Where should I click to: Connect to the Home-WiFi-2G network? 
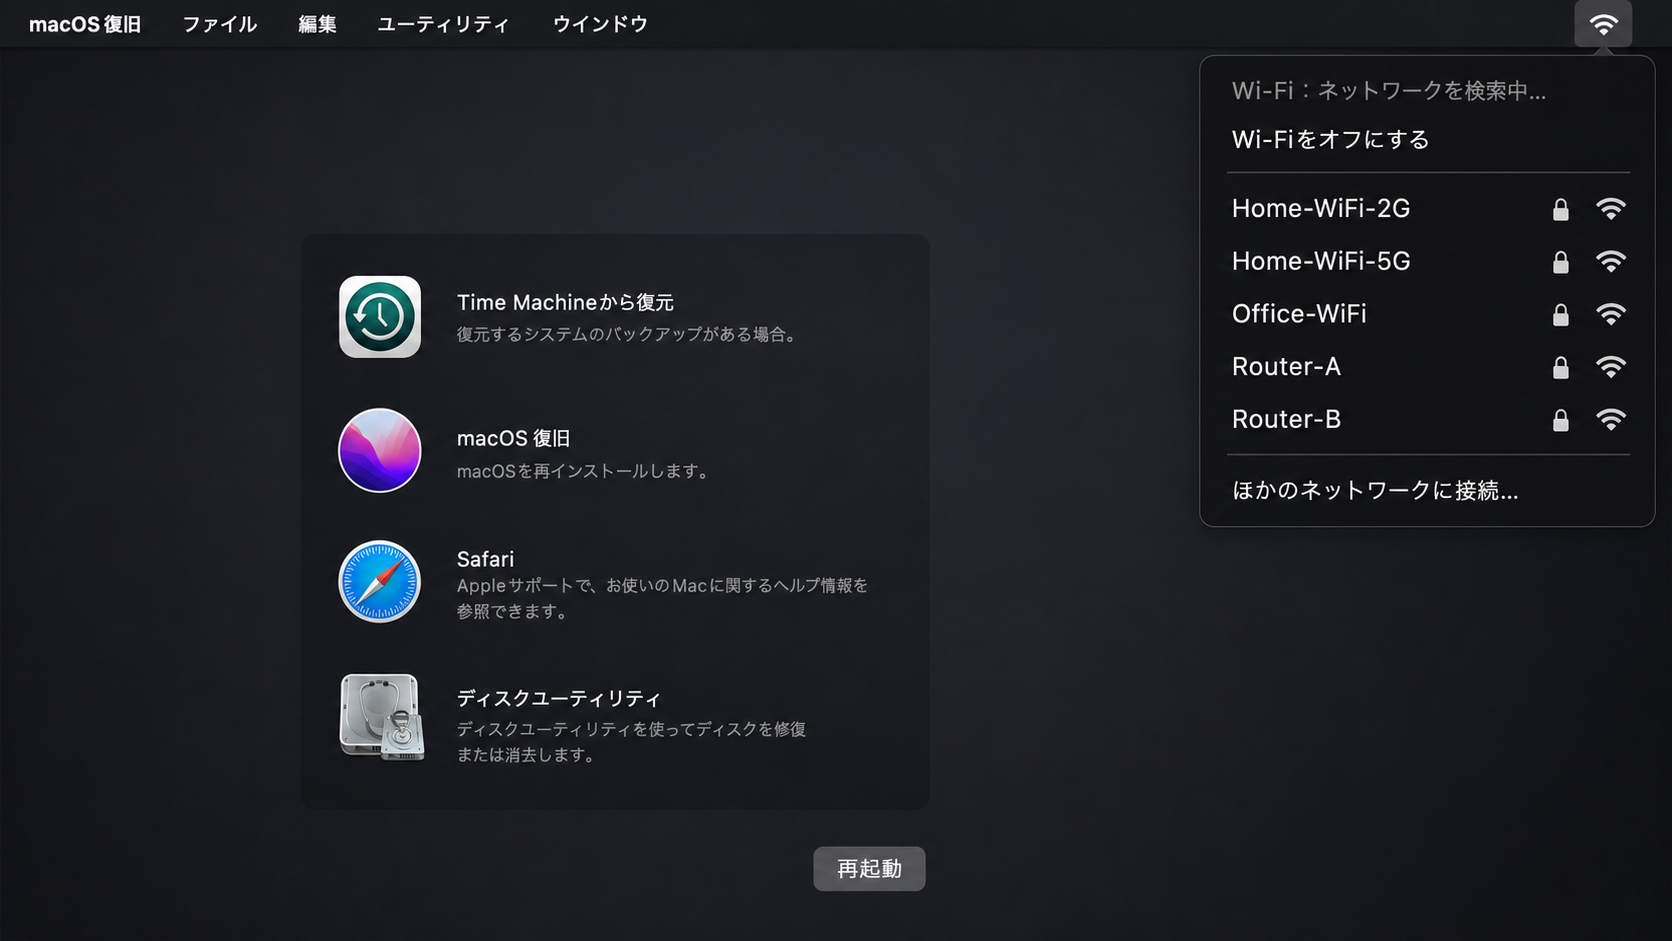click(x=1427, y=208)
